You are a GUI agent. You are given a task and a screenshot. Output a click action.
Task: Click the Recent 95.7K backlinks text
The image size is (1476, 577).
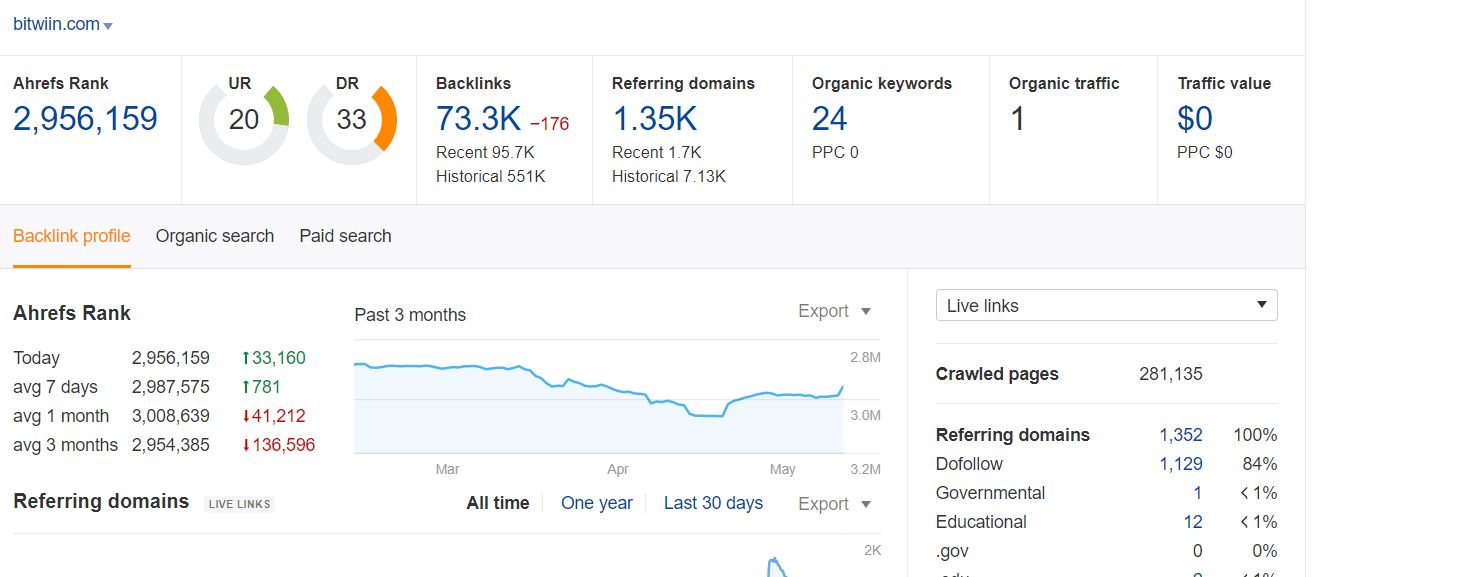[x=485, y=153]
